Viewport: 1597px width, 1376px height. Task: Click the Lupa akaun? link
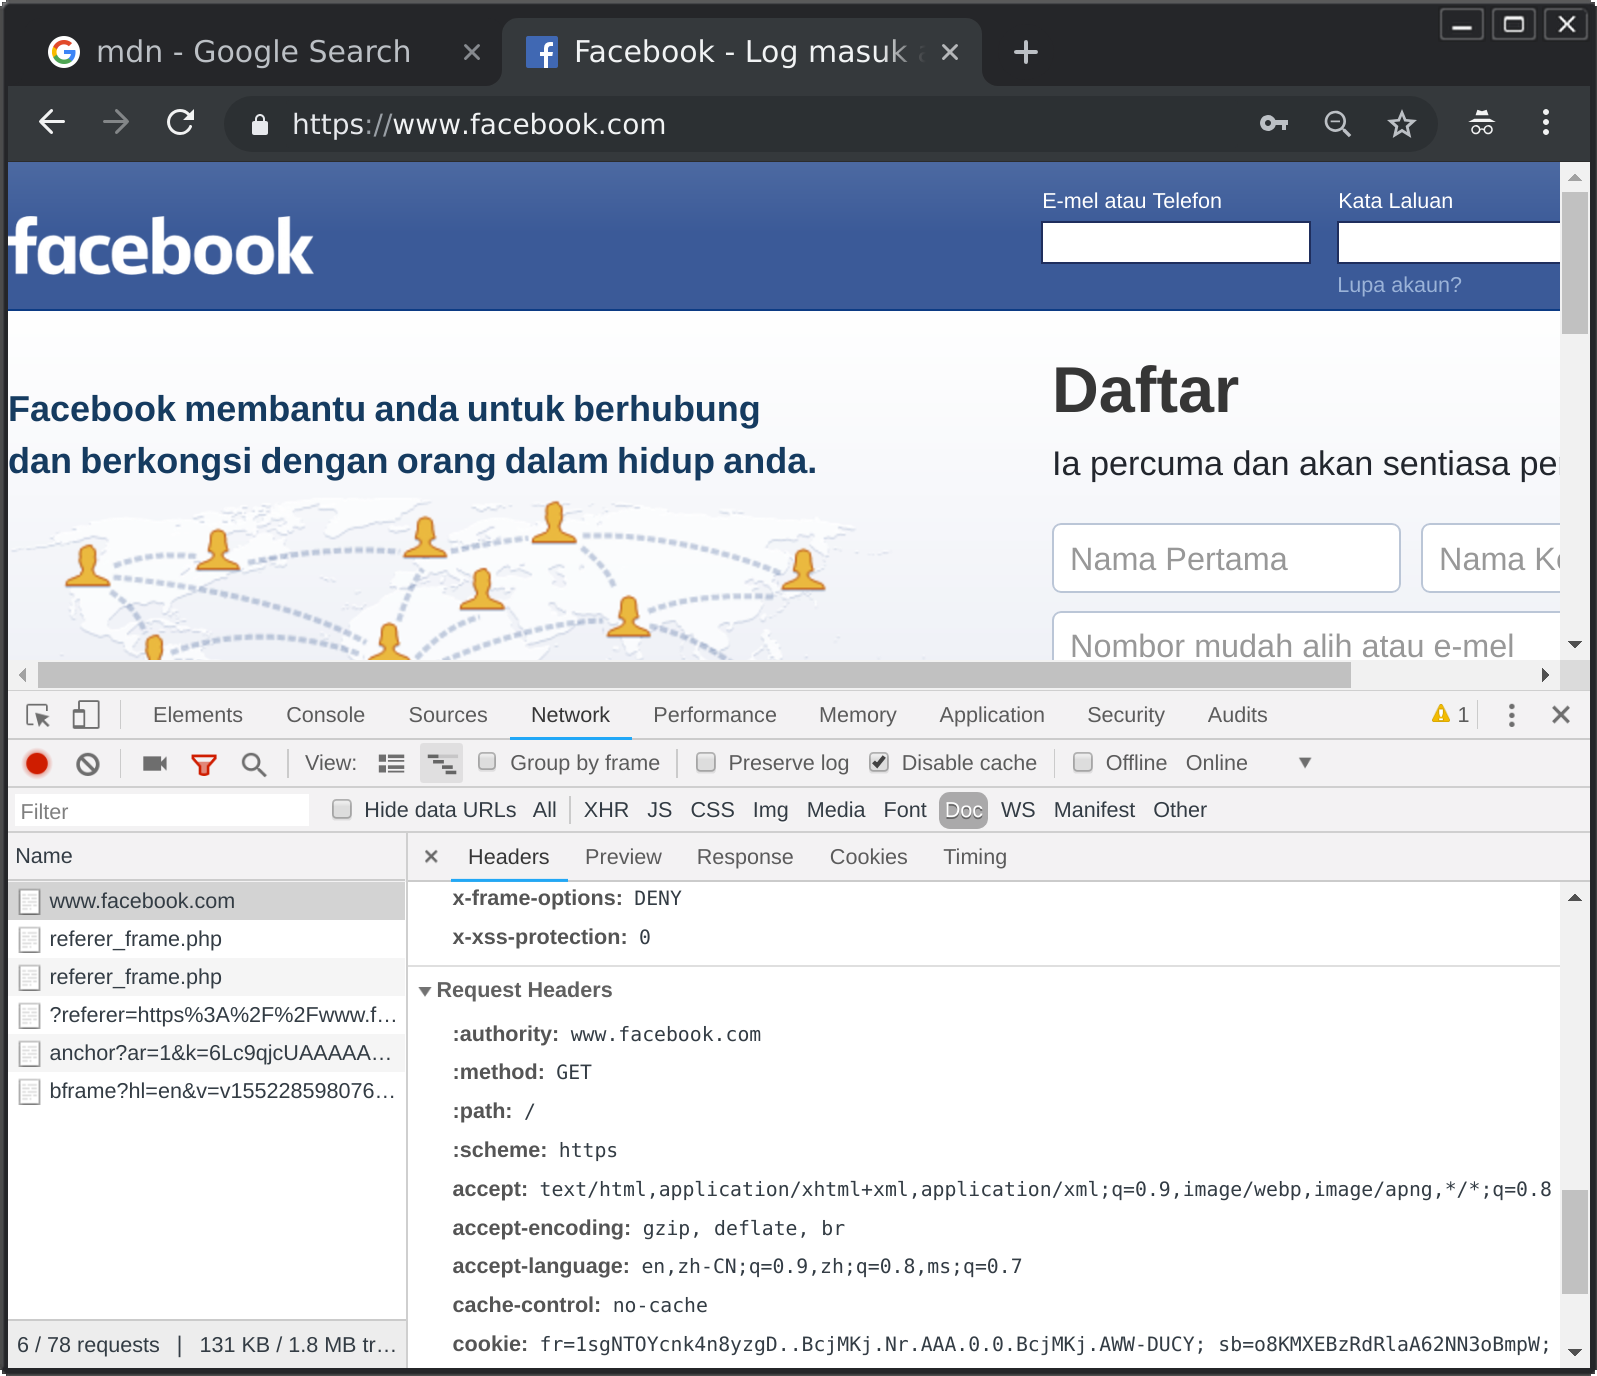pyautogui.click(x=1399, y=285)
